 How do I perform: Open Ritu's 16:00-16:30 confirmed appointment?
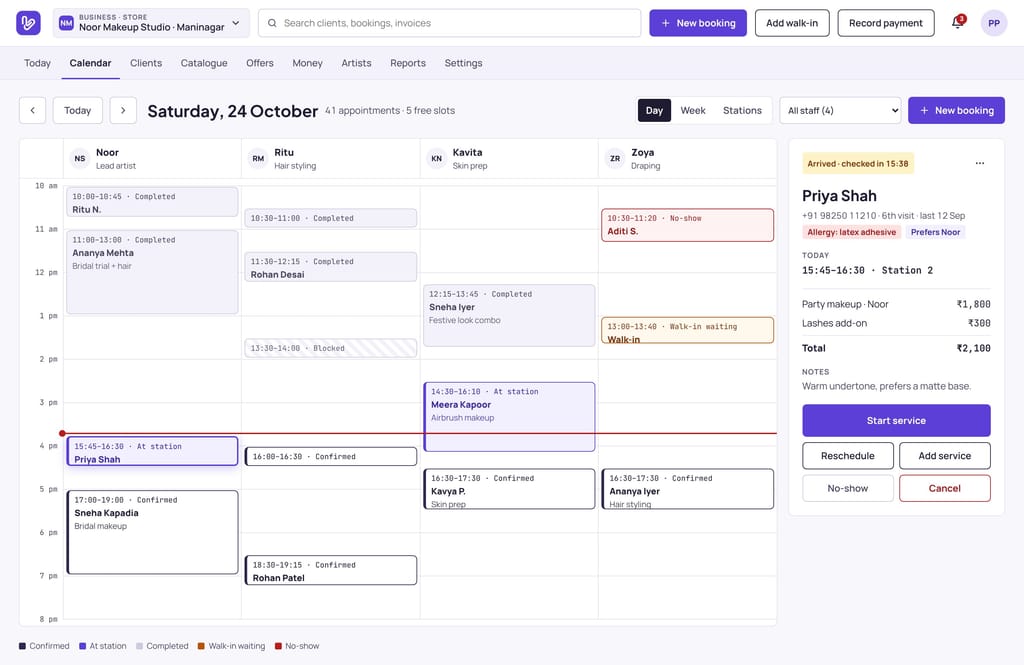330,457
